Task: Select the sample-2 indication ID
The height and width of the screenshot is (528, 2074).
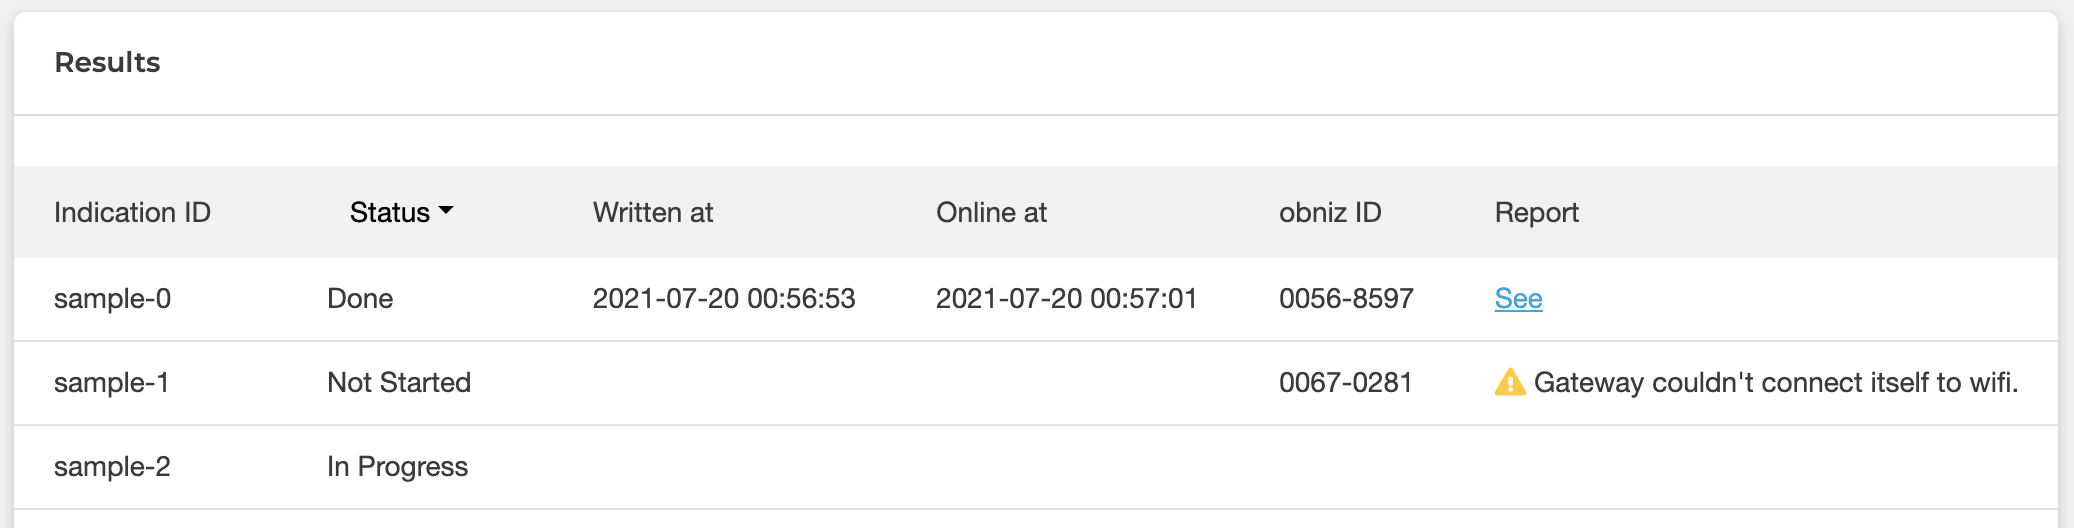Action: point(112,467)
